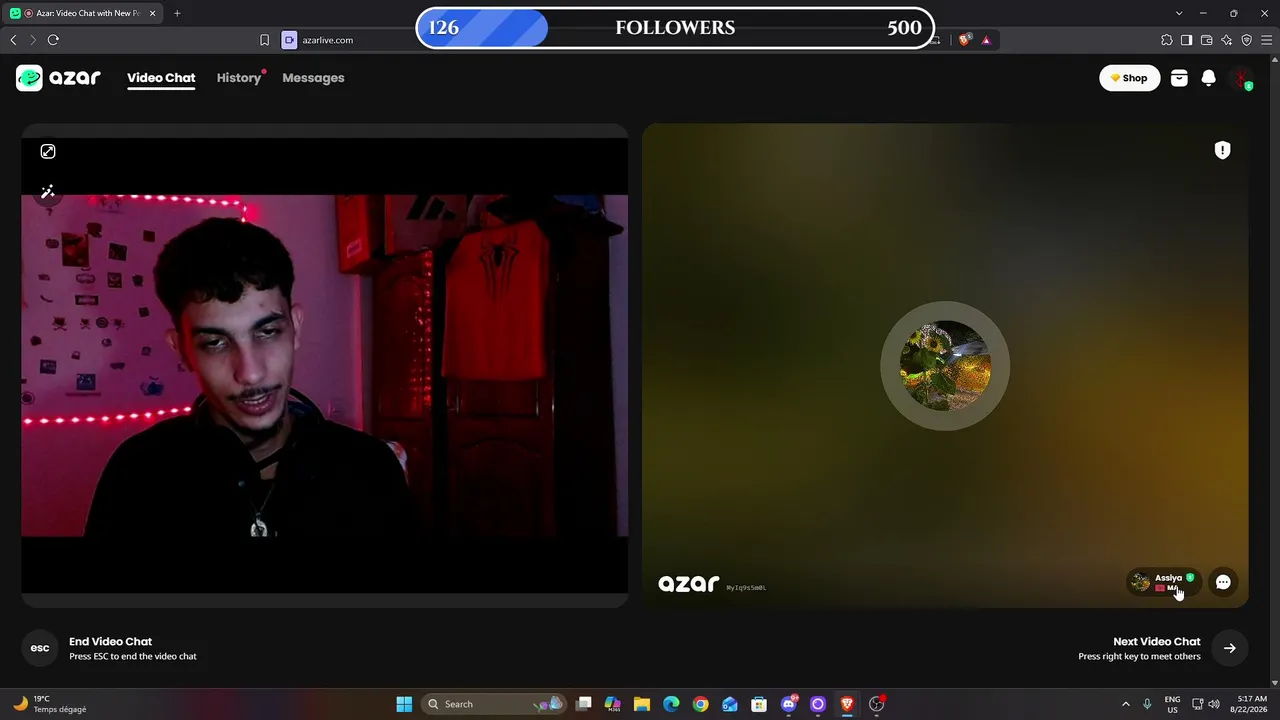Image resolution: width=1280 pixels, height=720 pixels.
Task: Open Task View on the taskbar
Action: click(x=584, y=704)
